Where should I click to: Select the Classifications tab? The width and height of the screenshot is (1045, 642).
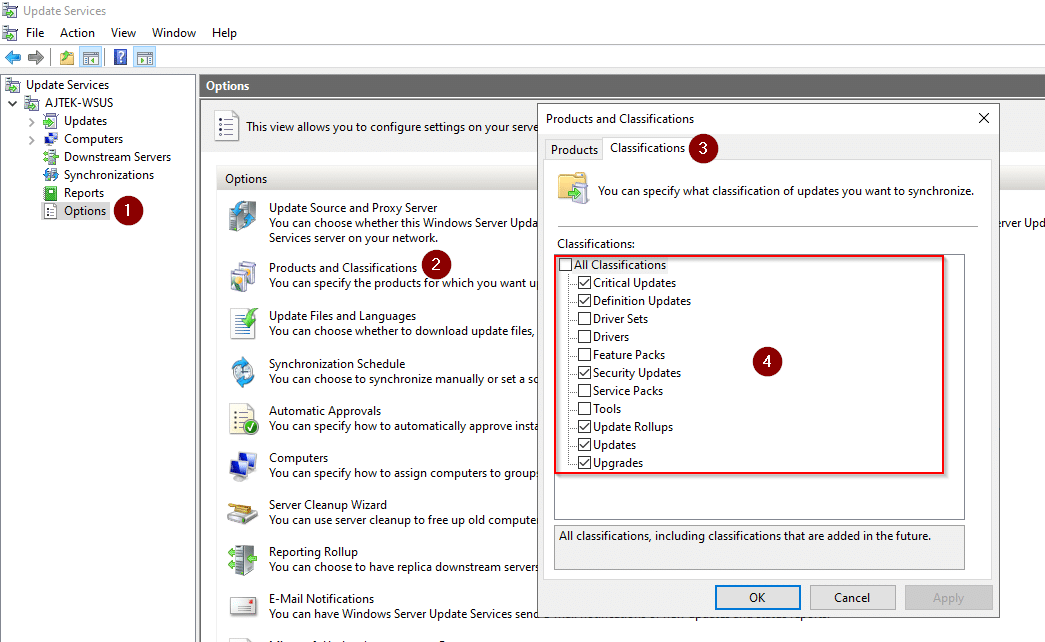coord(647,148)
